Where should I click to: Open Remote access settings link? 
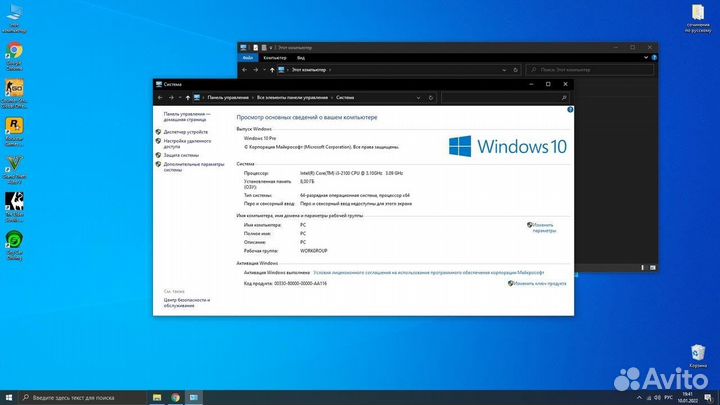coord(188,143)
